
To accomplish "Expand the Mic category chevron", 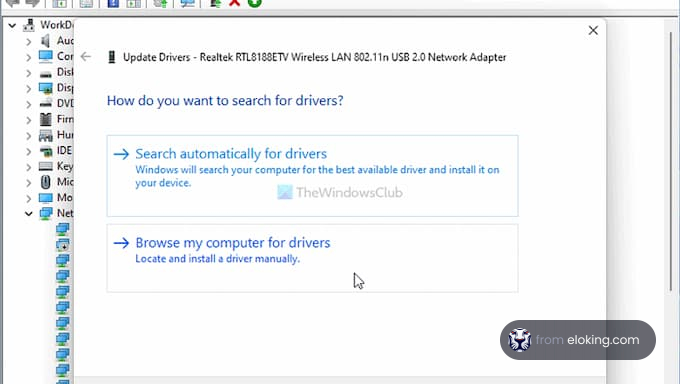I will pos(29,183).
